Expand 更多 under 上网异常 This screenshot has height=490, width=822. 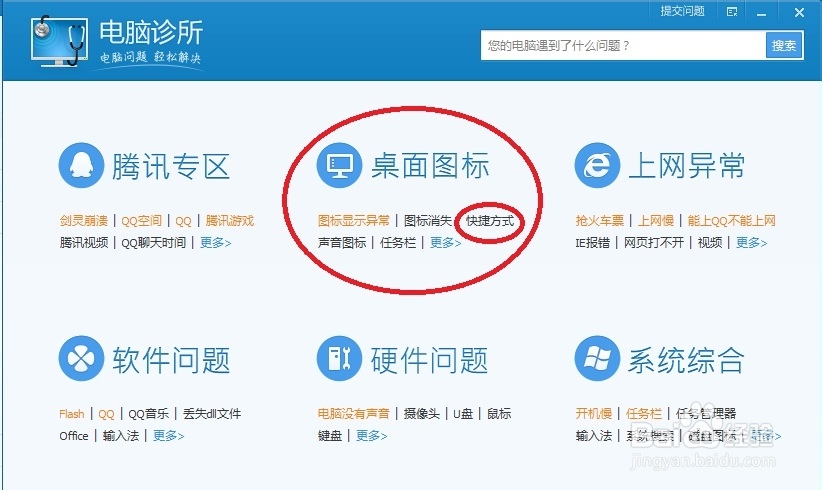point(752,243)
